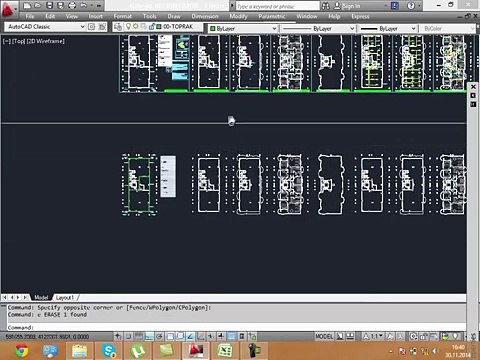Click the [2D Wireframe] visual style label

[x=45, y=41]
